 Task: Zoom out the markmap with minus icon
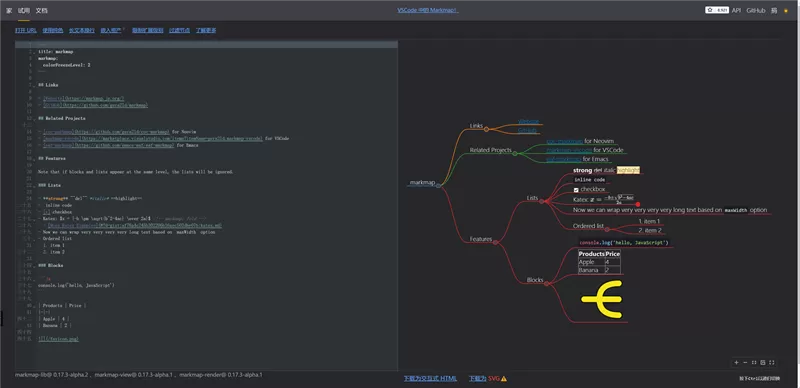click(745, 362)
